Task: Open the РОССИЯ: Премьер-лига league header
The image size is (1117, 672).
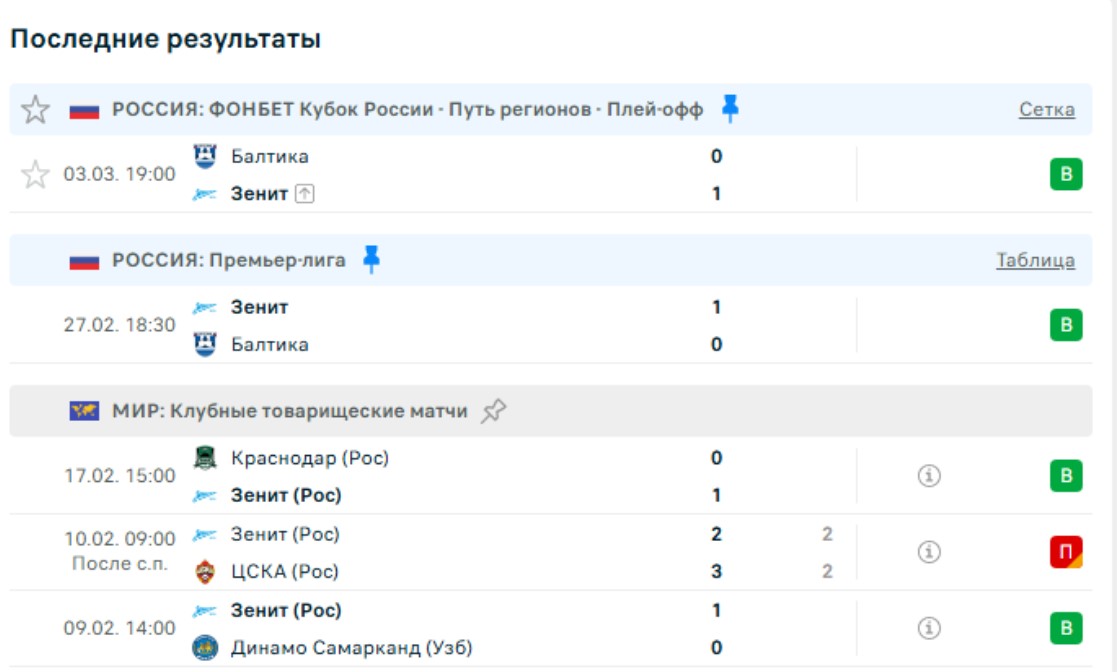Action: [229, 261]
